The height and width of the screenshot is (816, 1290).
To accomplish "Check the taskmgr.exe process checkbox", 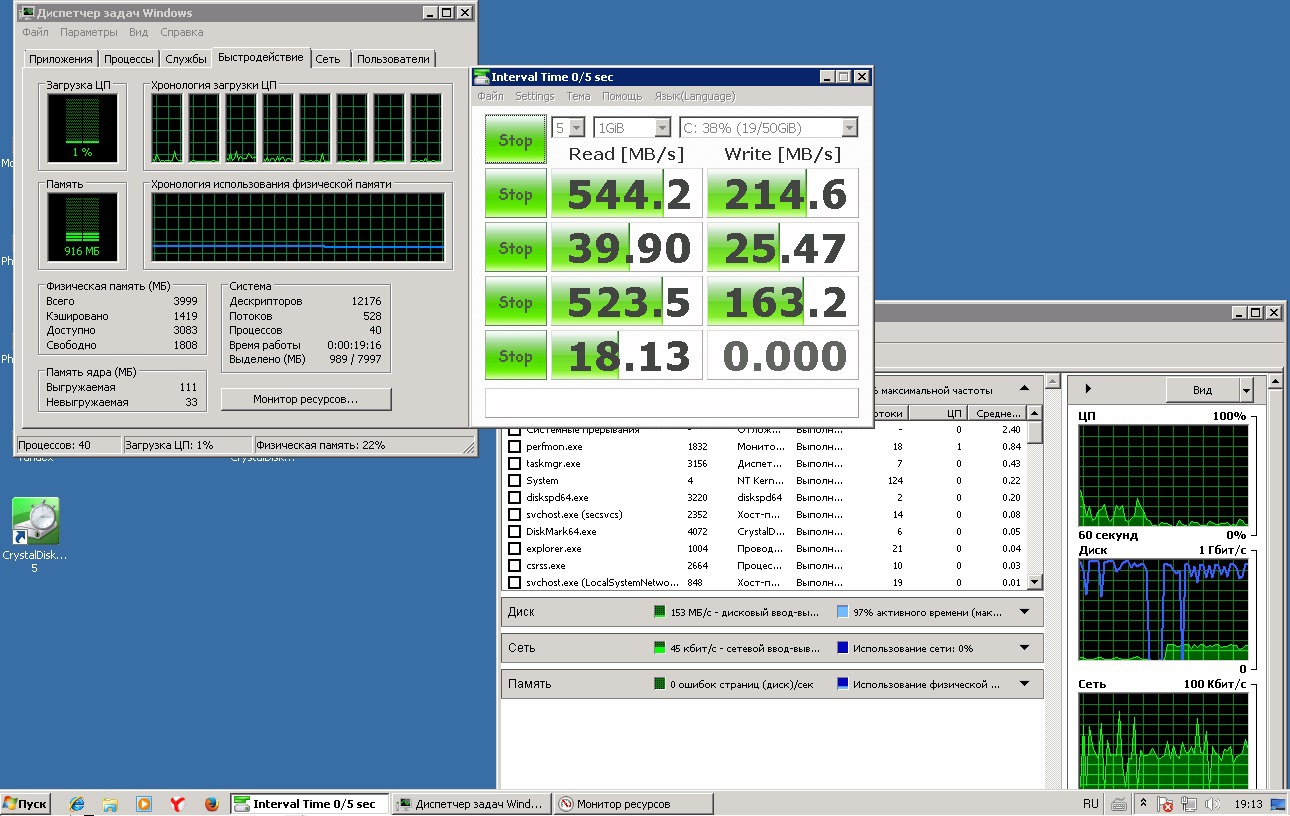I will coord(514,464).
